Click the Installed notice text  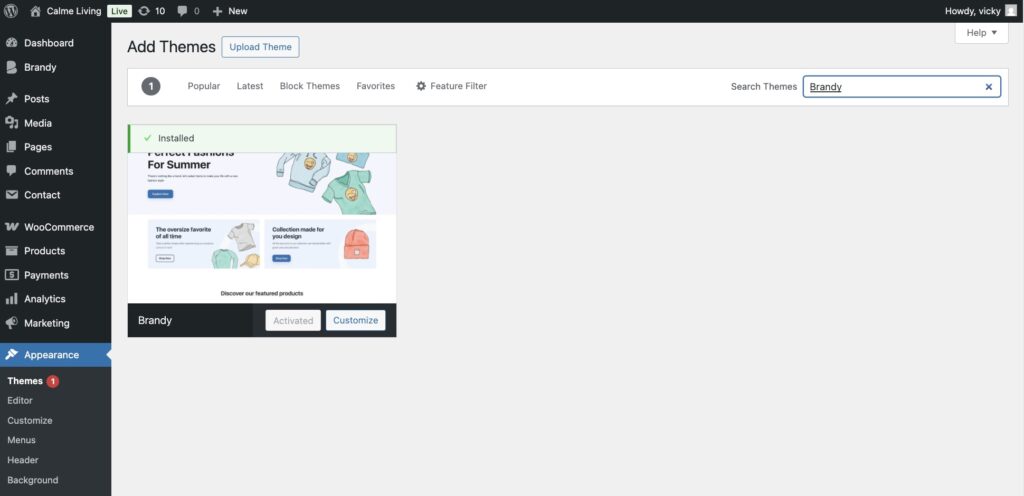tap(176, 138)
